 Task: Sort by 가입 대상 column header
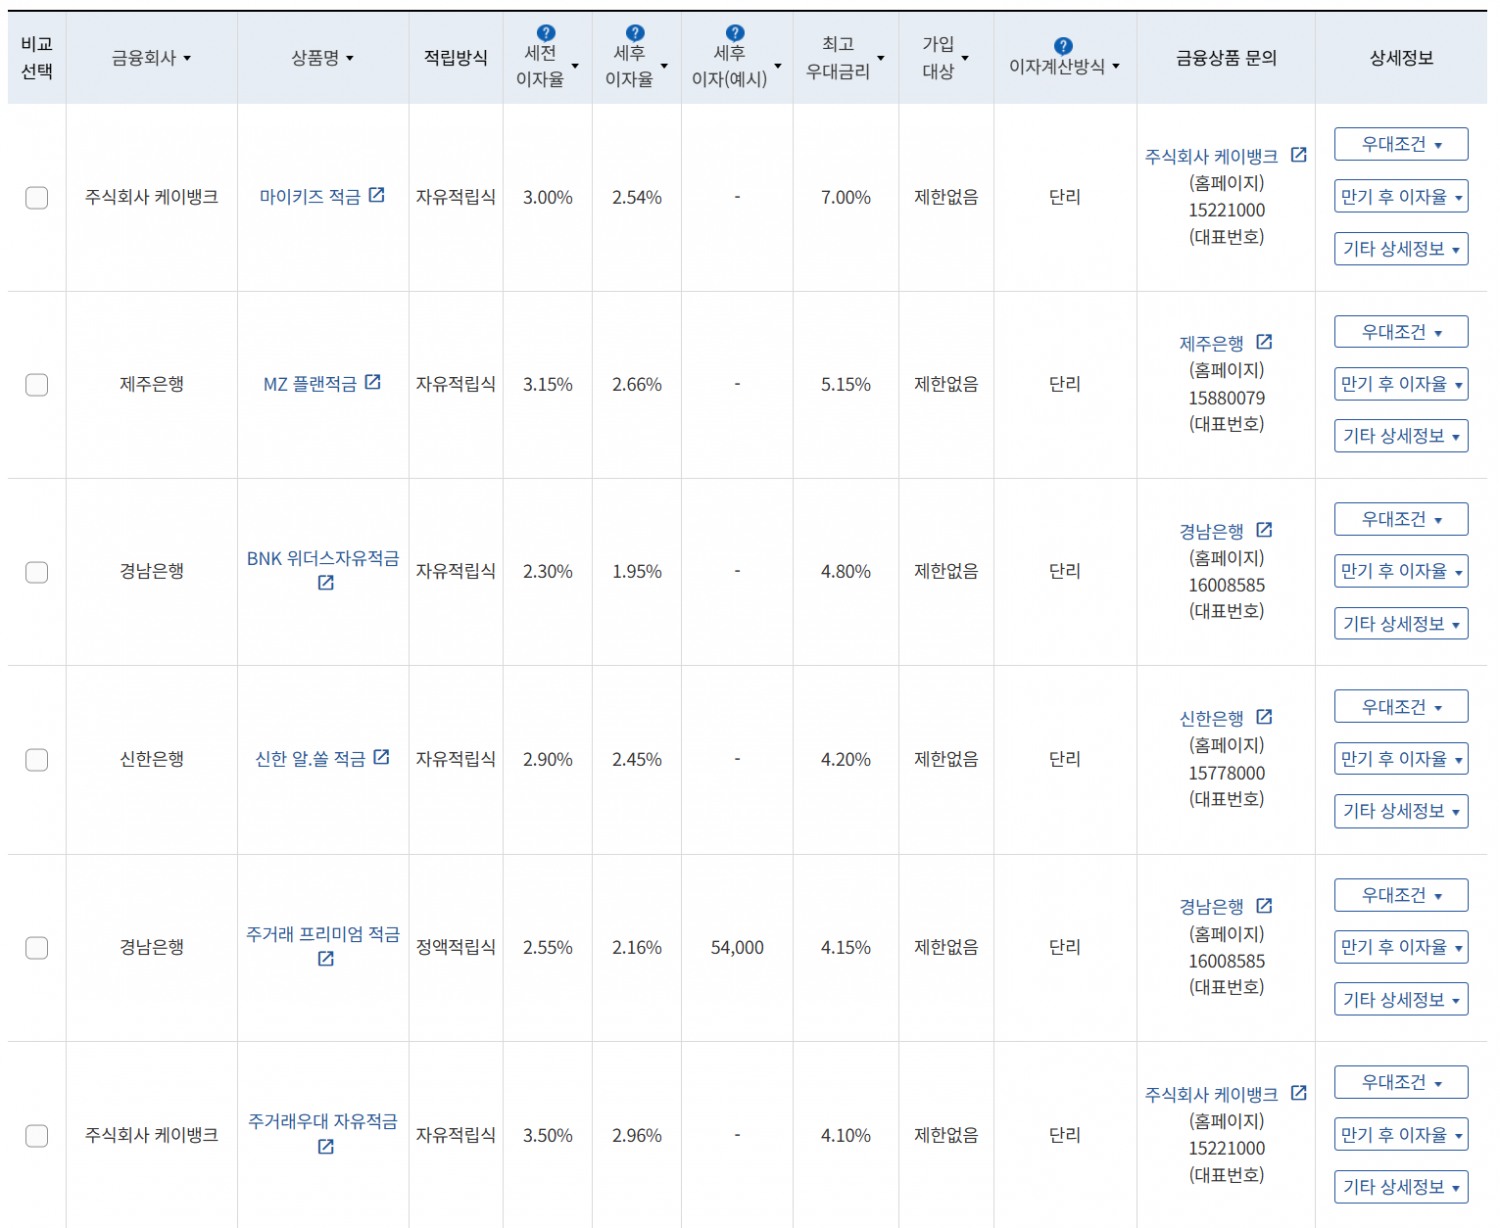(945, 58)
